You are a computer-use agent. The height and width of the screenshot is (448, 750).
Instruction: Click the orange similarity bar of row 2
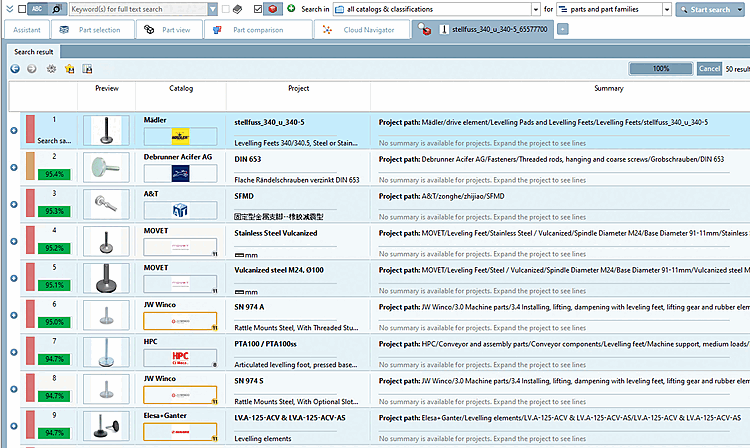tap(31, 166)
